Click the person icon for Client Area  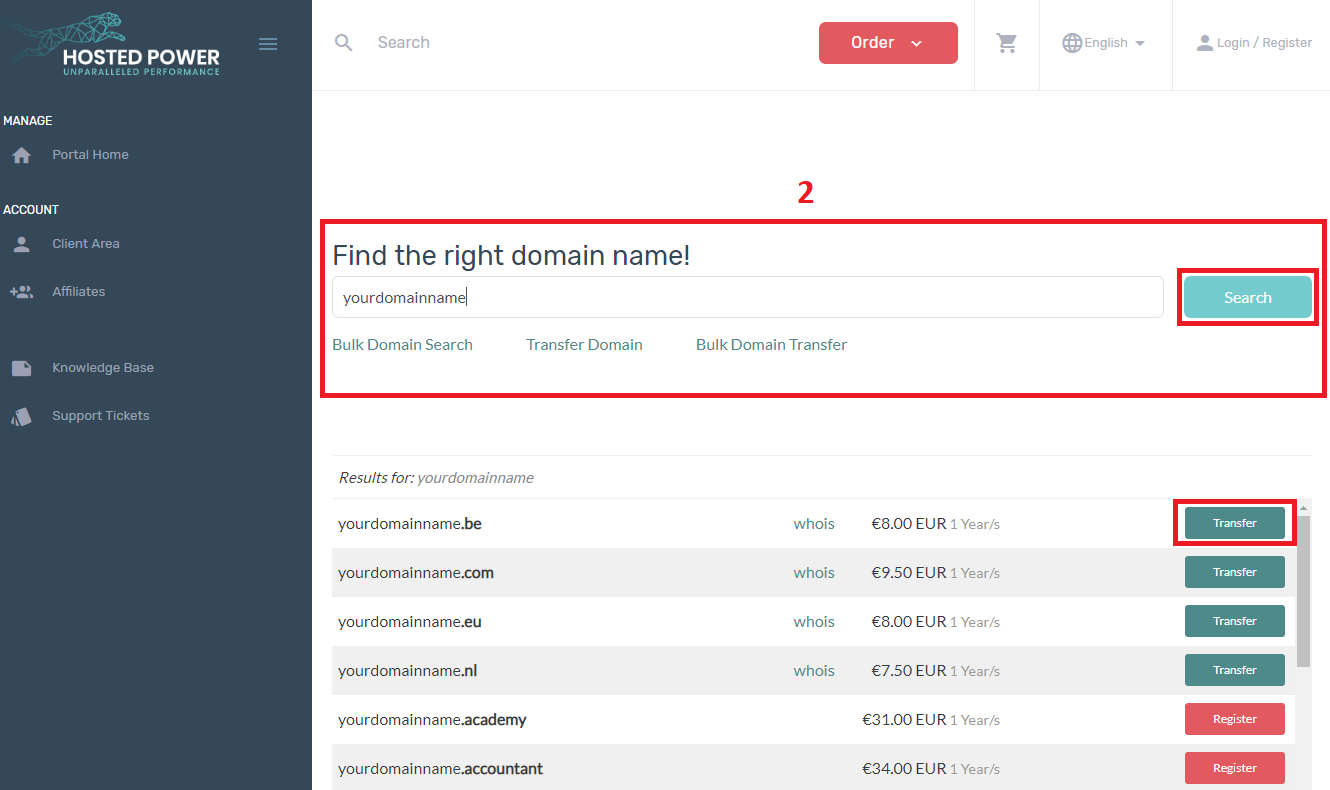(22, 244)
